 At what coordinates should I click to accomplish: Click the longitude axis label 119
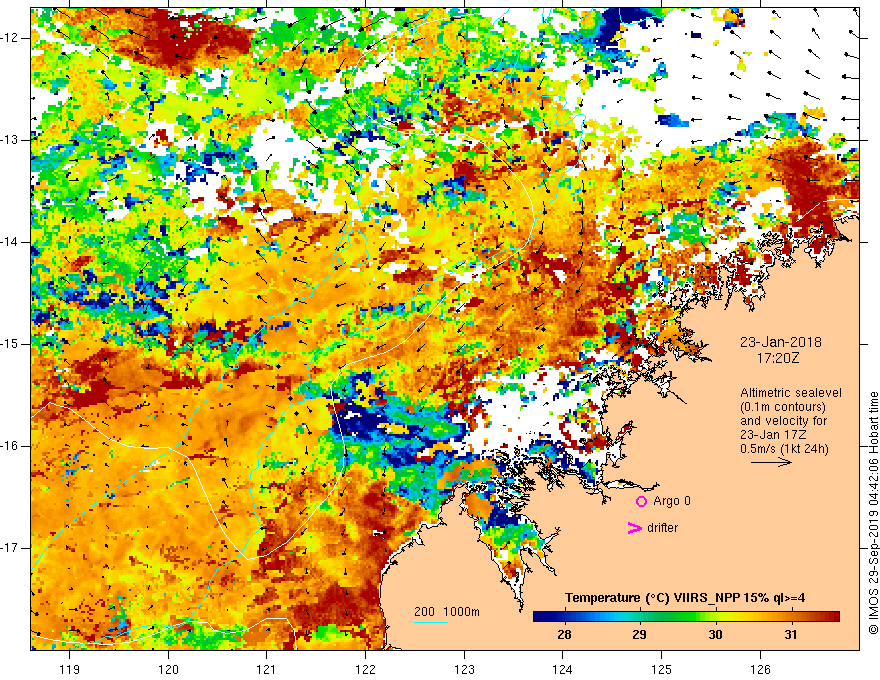[x=70, y=669]
